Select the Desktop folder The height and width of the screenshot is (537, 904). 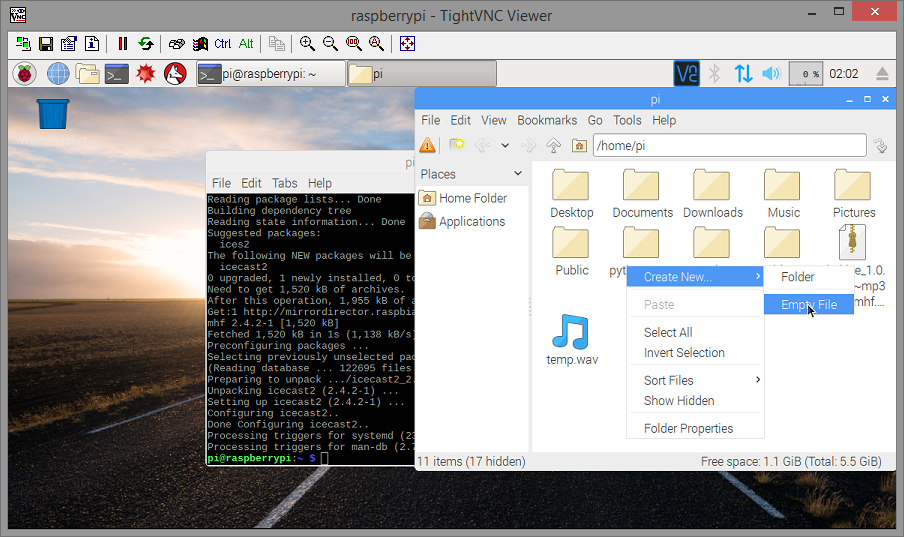571,194
